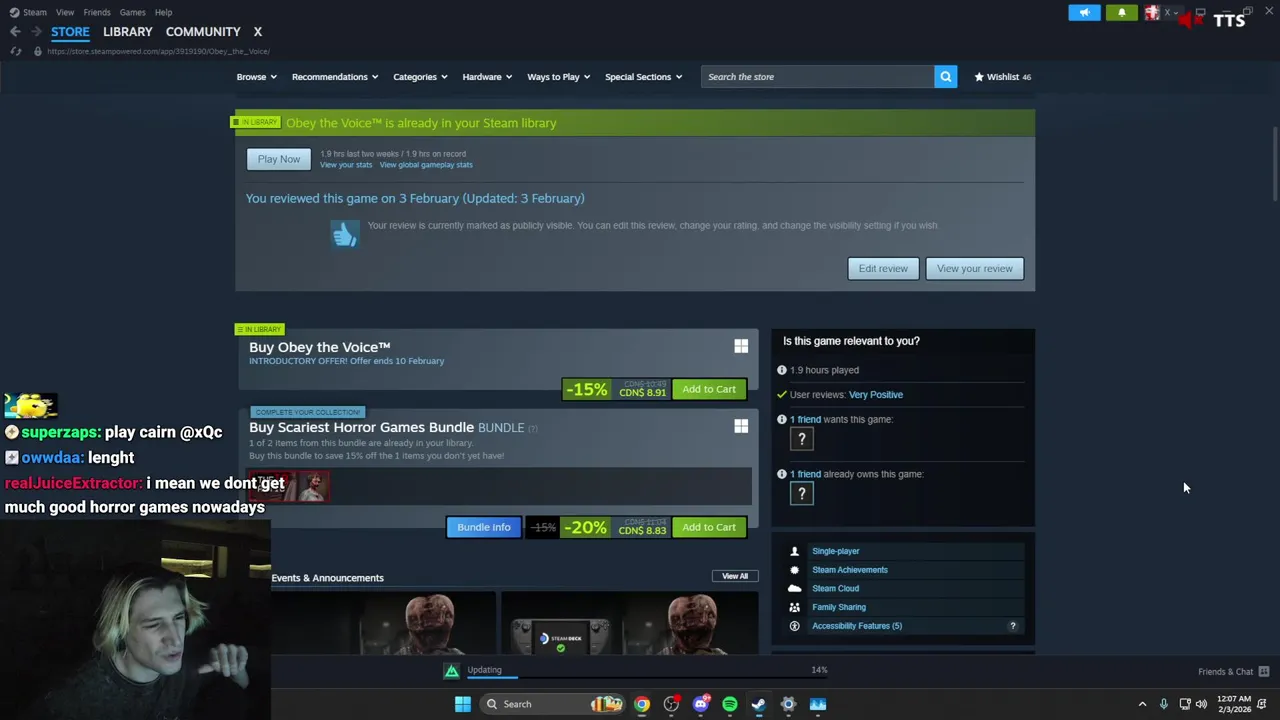The height and width of the screenshot is (720, 1280).
Task: Click Windows icon for Obey the Voice
Action: pyautogui.click(x=741, y=346)
